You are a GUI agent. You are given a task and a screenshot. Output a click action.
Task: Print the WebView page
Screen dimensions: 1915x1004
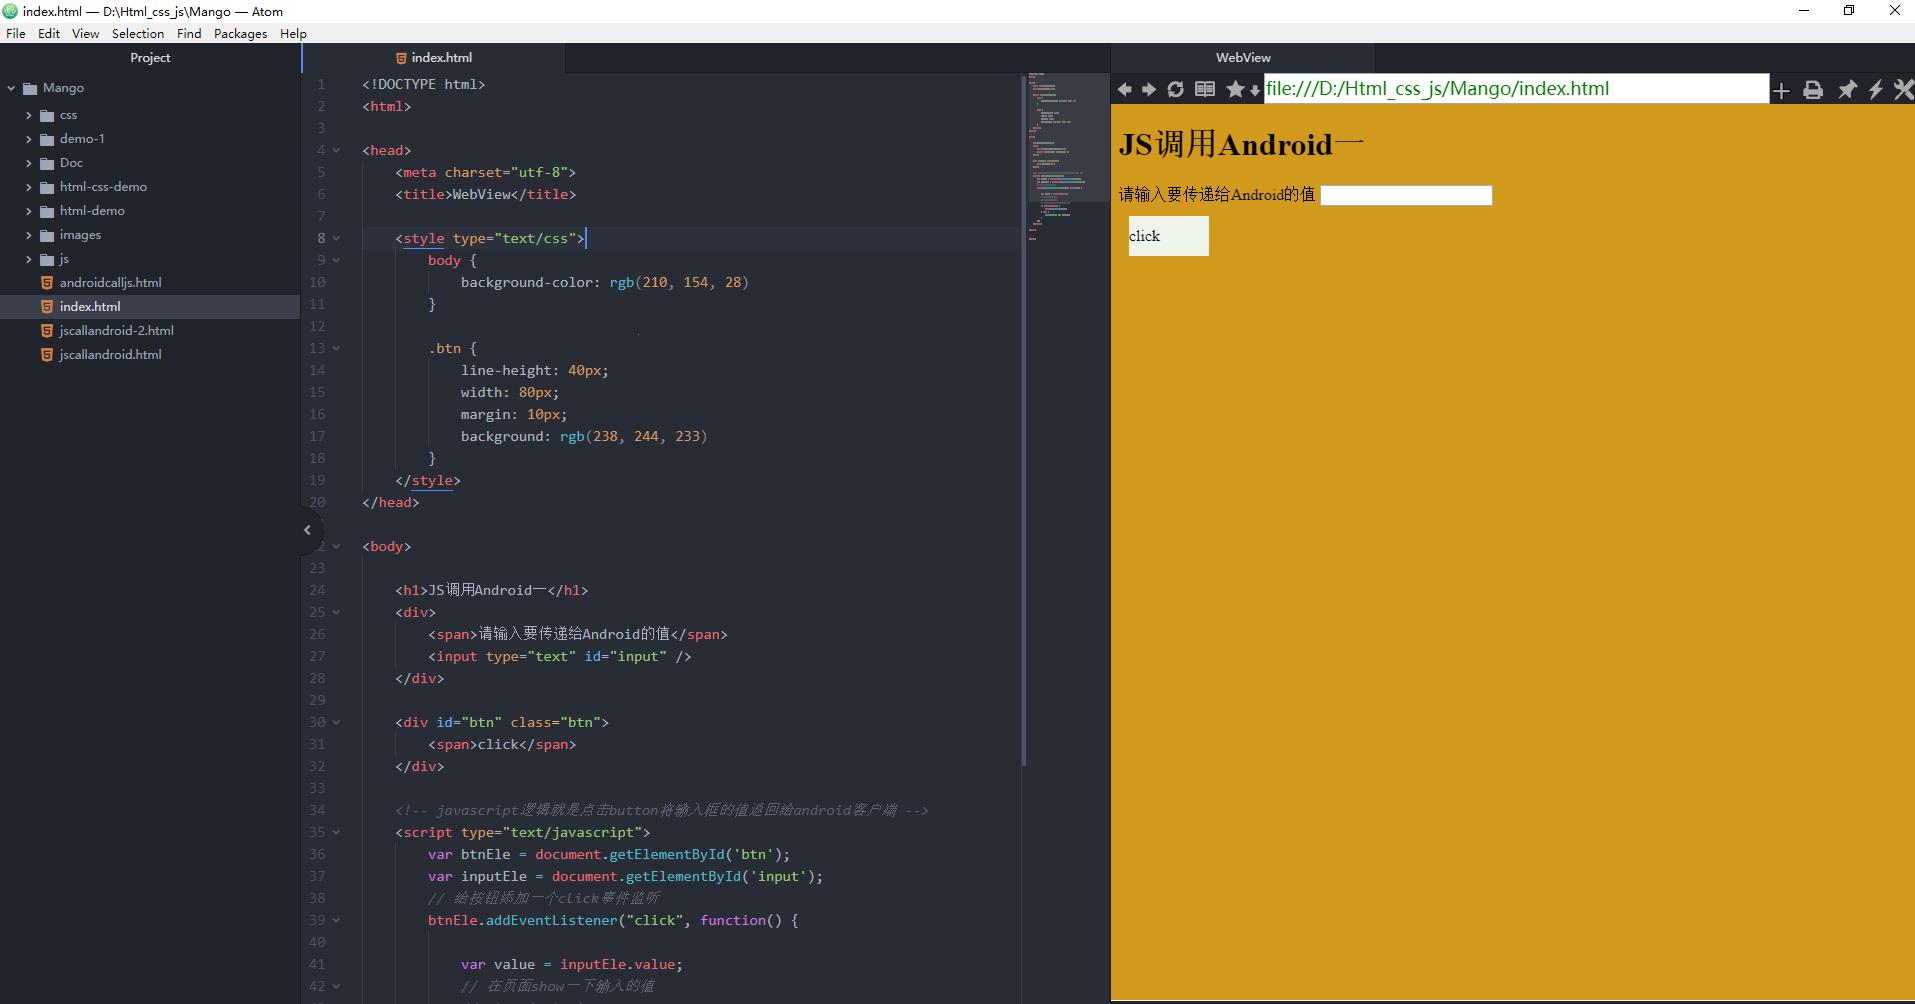click(1813, 91)
